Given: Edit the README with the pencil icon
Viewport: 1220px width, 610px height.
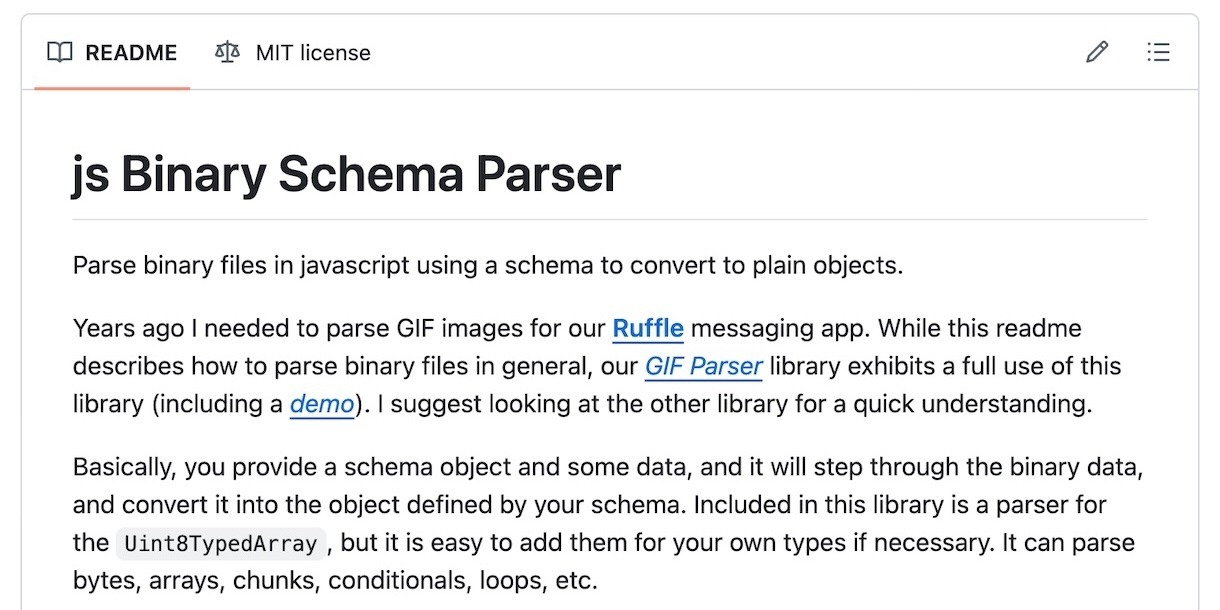Looking at the screenshot, I should pos(1097,52).
